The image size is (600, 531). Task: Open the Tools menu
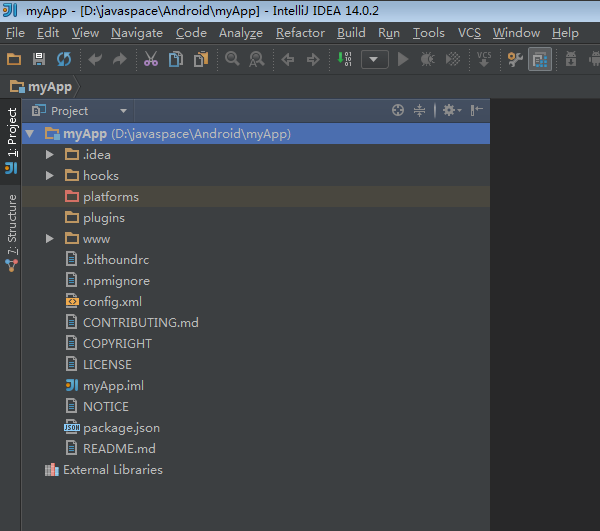point(429,33)
